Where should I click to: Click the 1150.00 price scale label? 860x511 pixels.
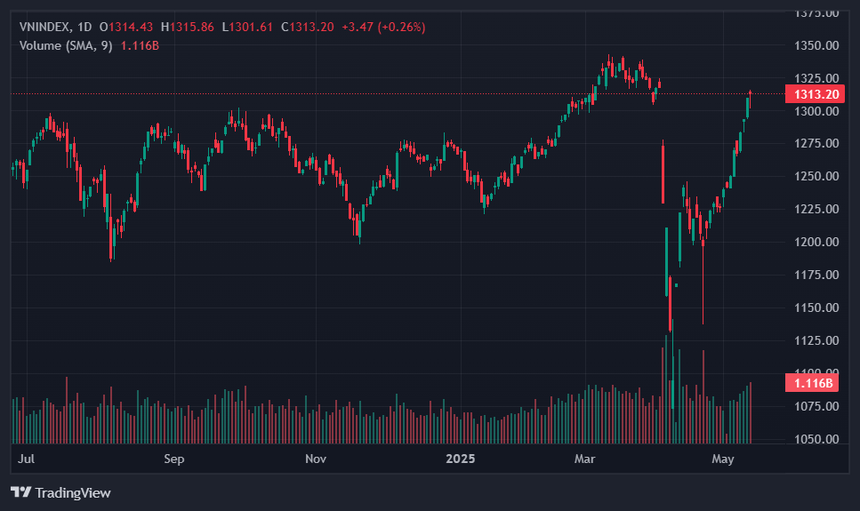(x=816, y=308)
